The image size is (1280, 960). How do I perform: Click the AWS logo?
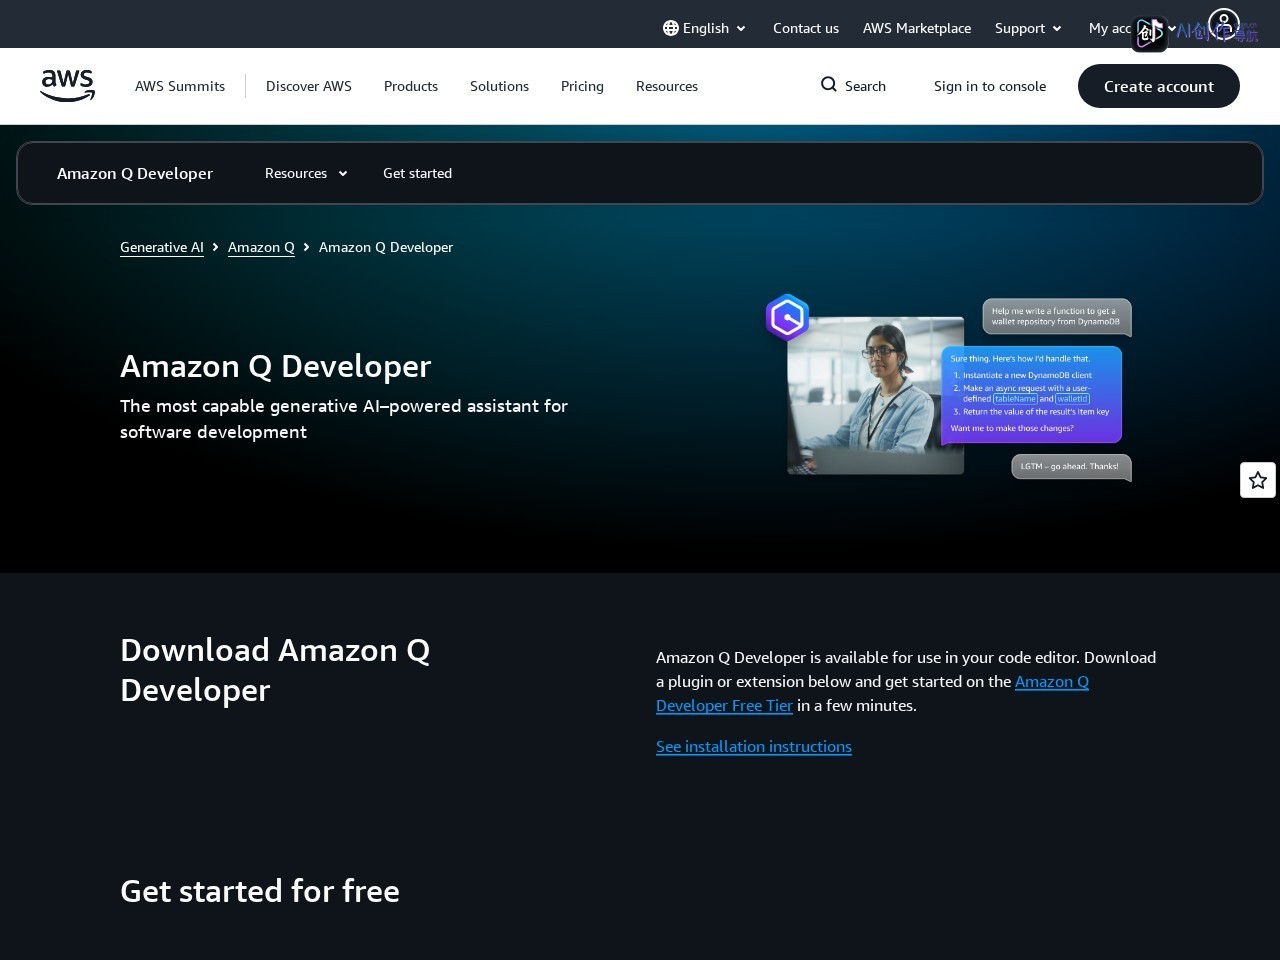pos(67,86)
